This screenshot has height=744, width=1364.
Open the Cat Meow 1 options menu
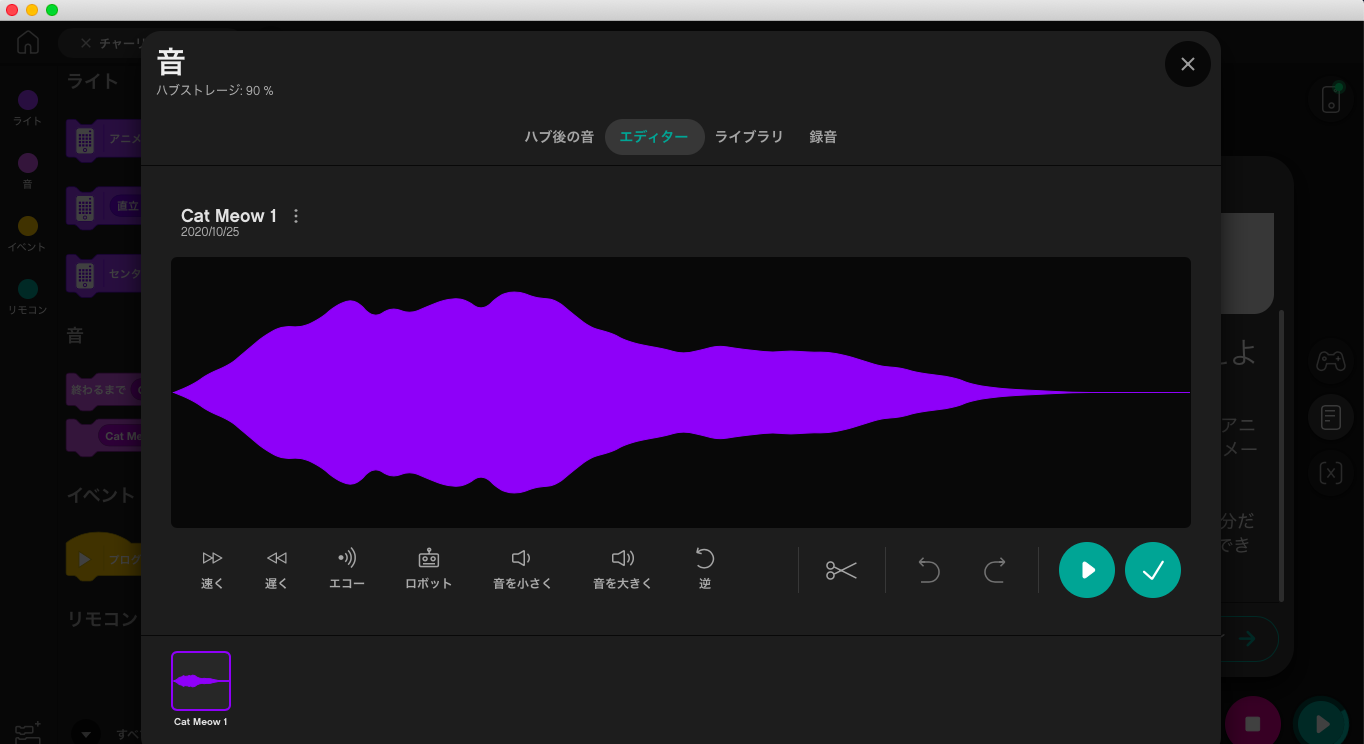295,215
